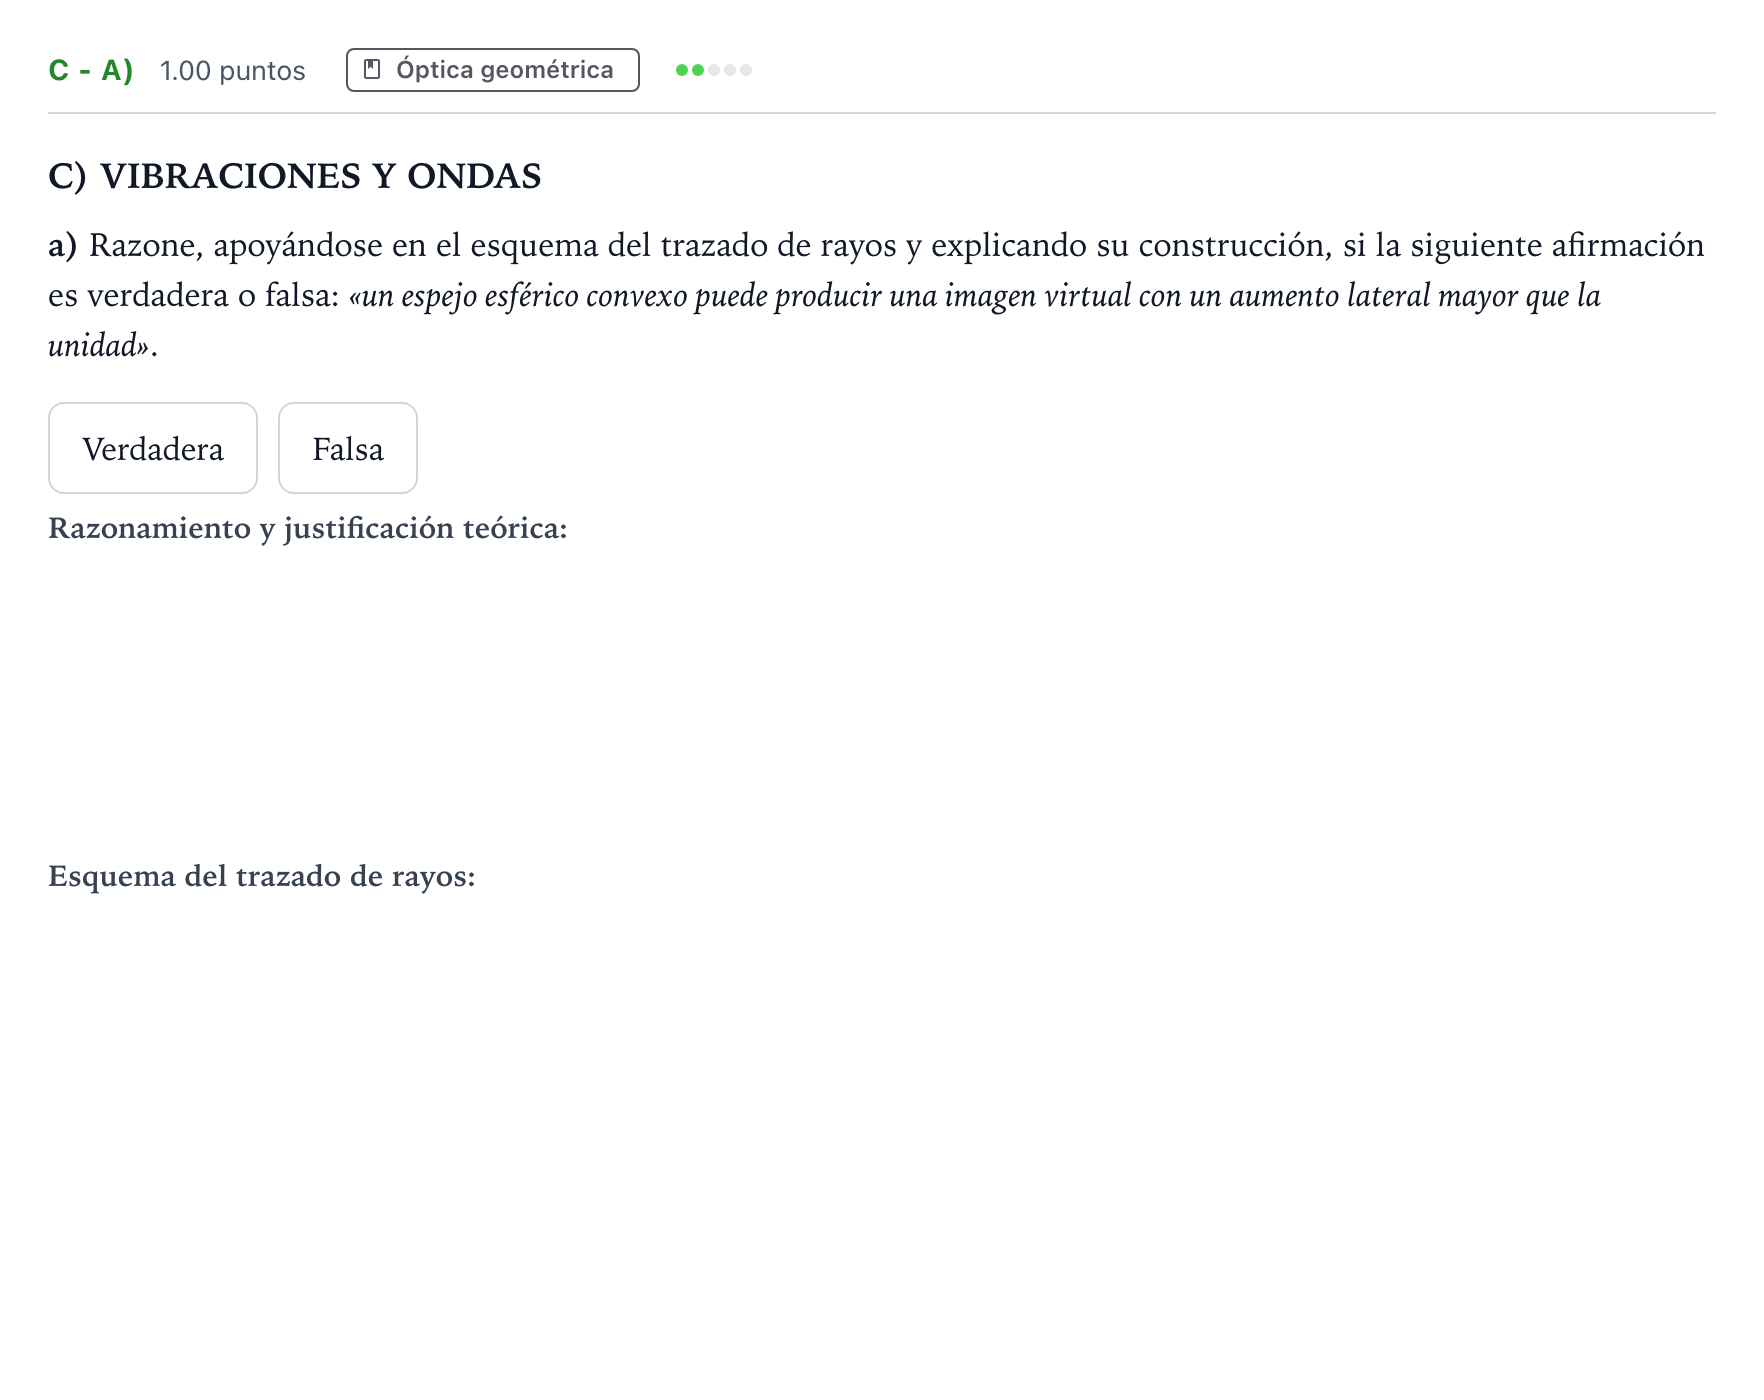Screen dimensions: 1764x1400
Task: Click the Esquema del trazado de rayos label
Action: [x=262, y=876]
